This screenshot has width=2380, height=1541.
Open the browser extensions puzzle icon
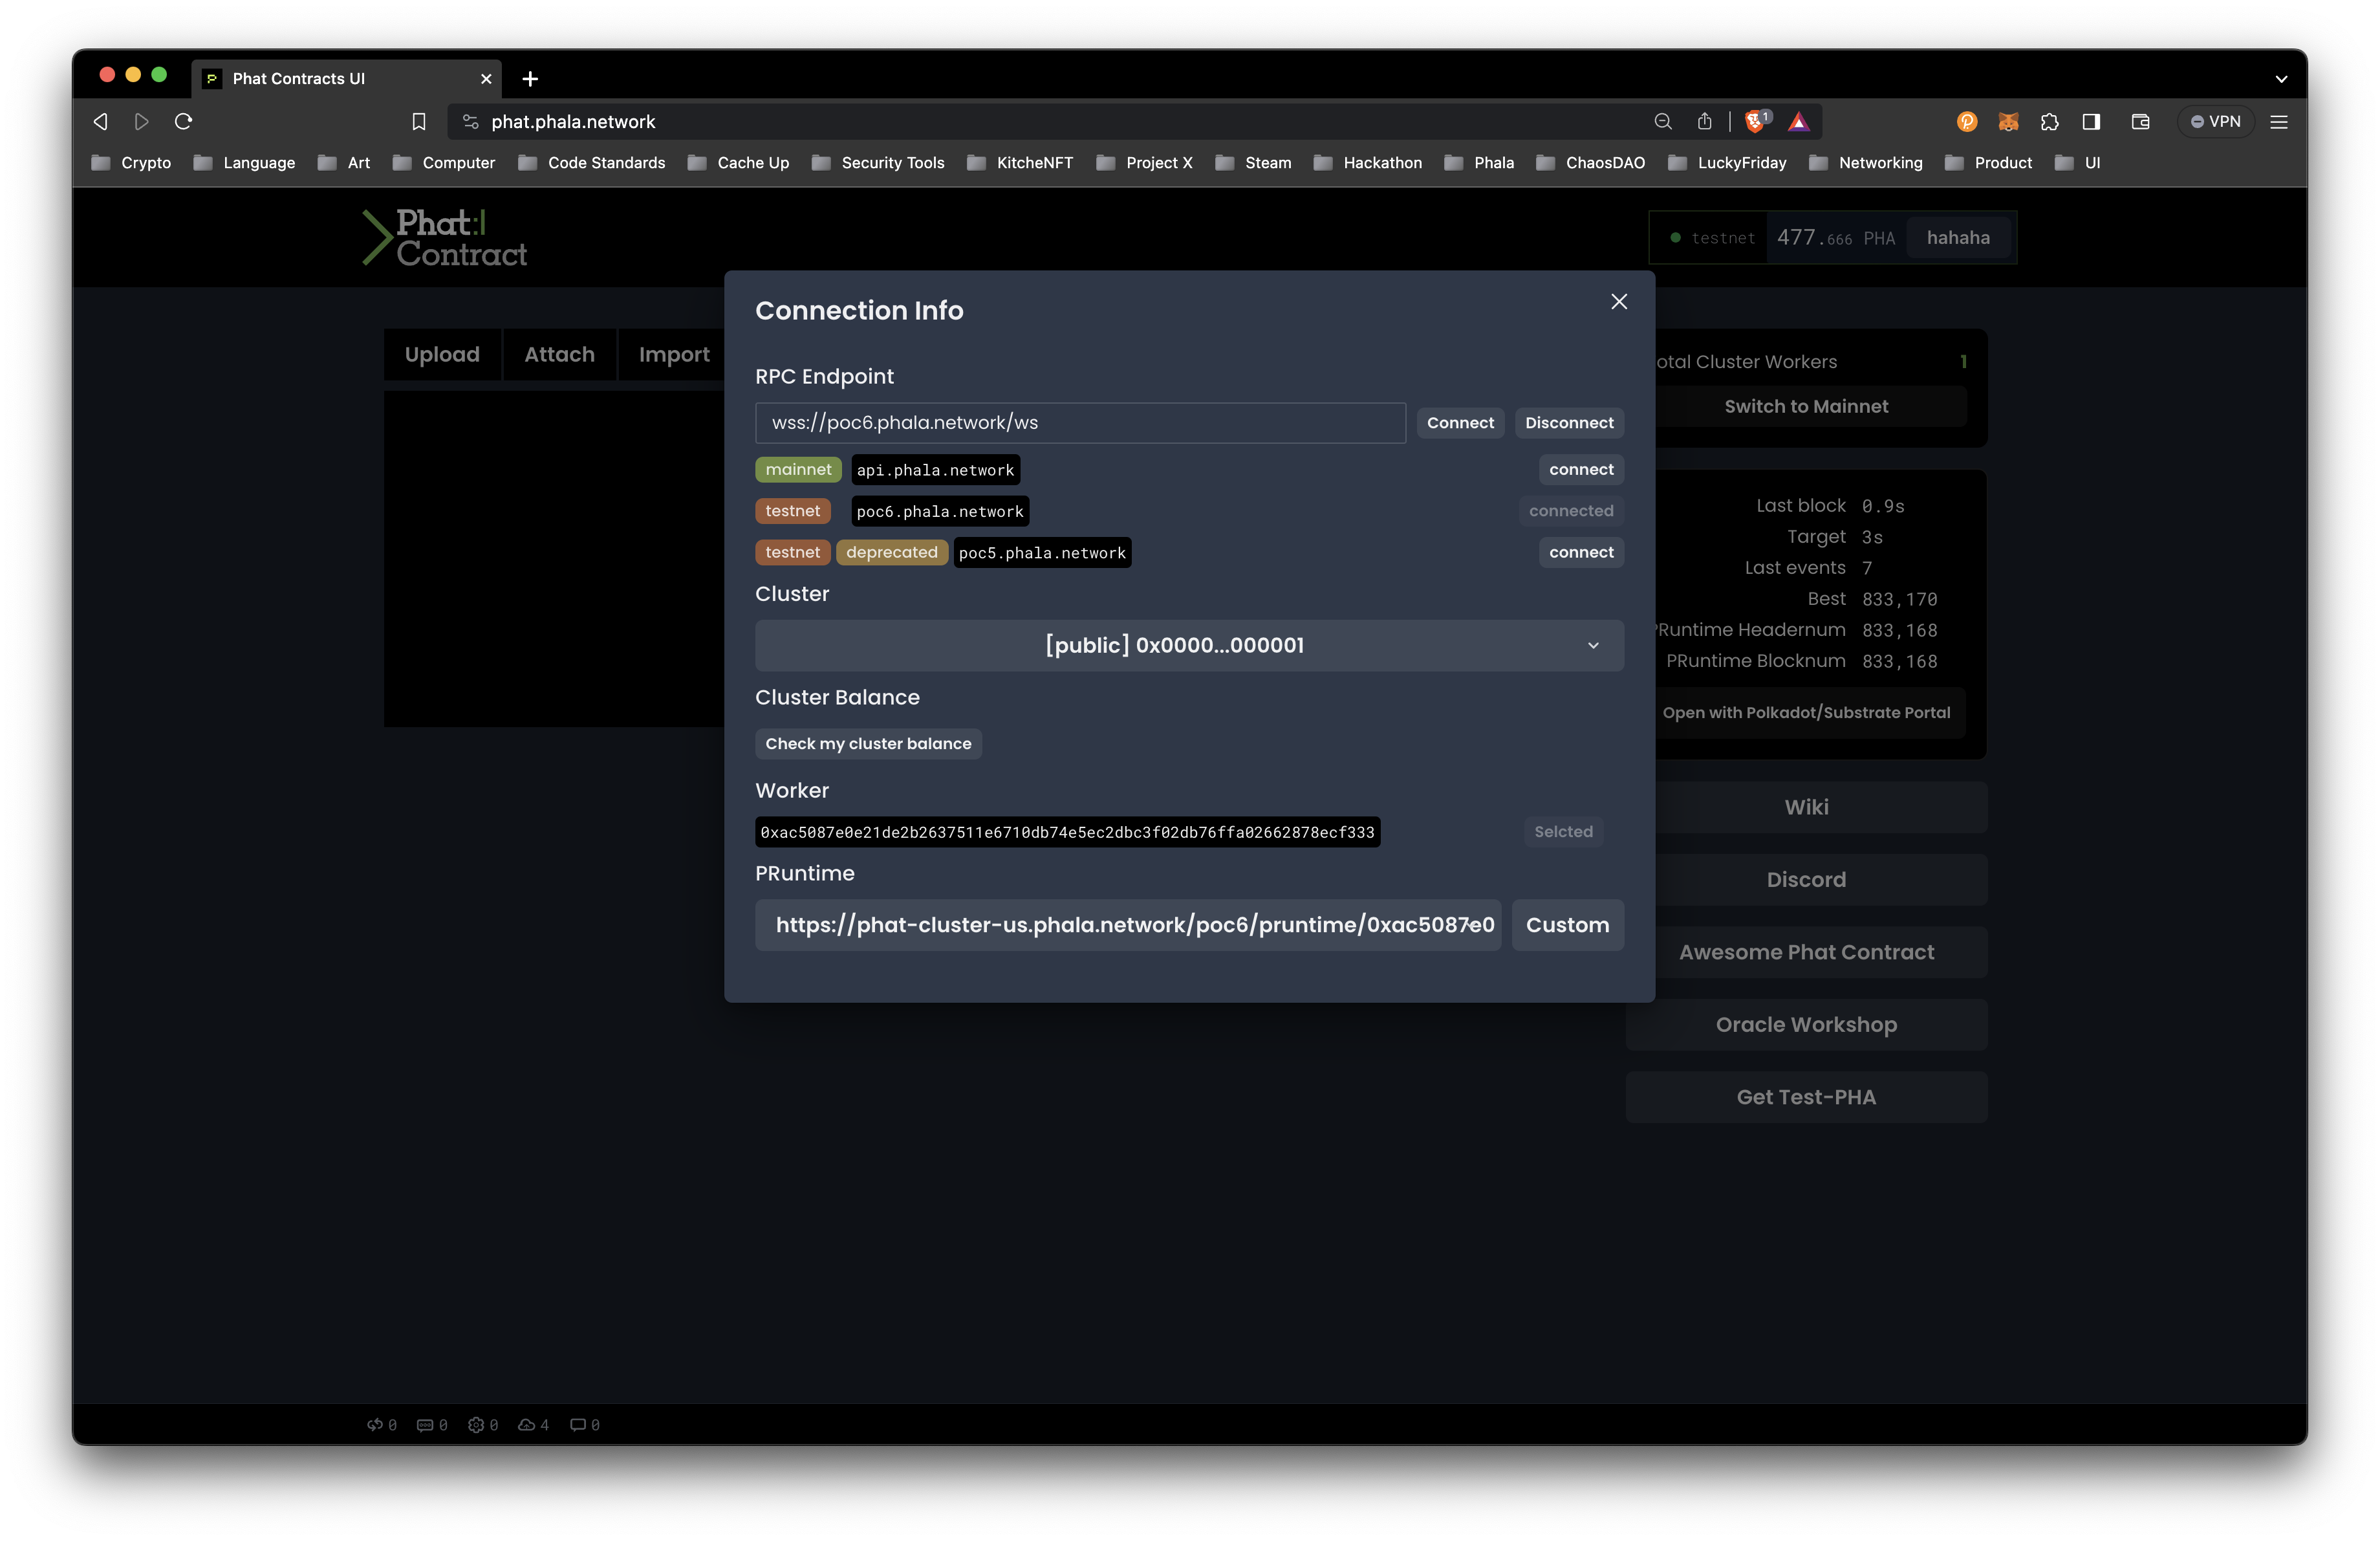pyautogui.click(x=2049, y=122)
